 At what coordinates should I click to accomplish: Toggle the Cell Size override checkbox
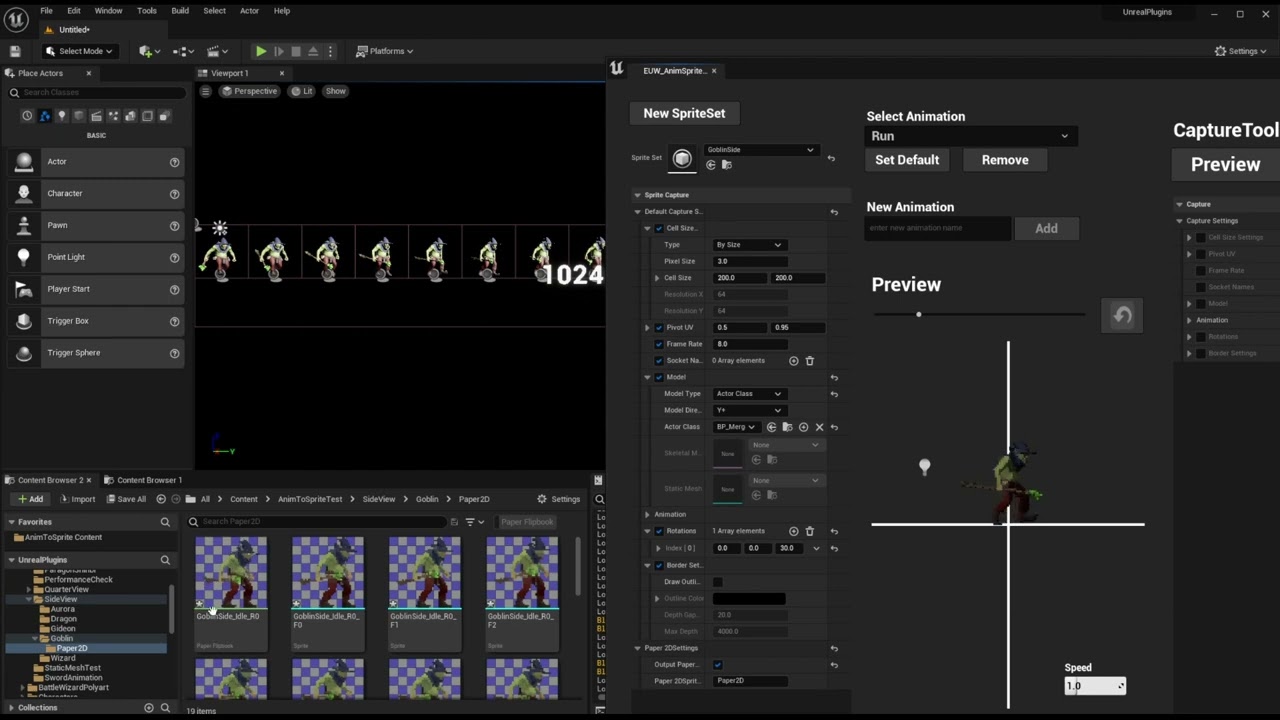[x=659, y=228]
